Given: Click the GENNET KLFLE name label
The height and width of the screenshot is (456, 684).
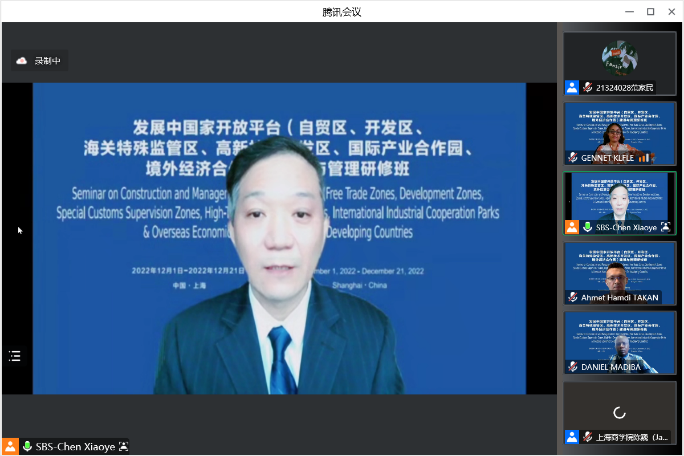Looking at the screenshot, I should pos(608,158).
